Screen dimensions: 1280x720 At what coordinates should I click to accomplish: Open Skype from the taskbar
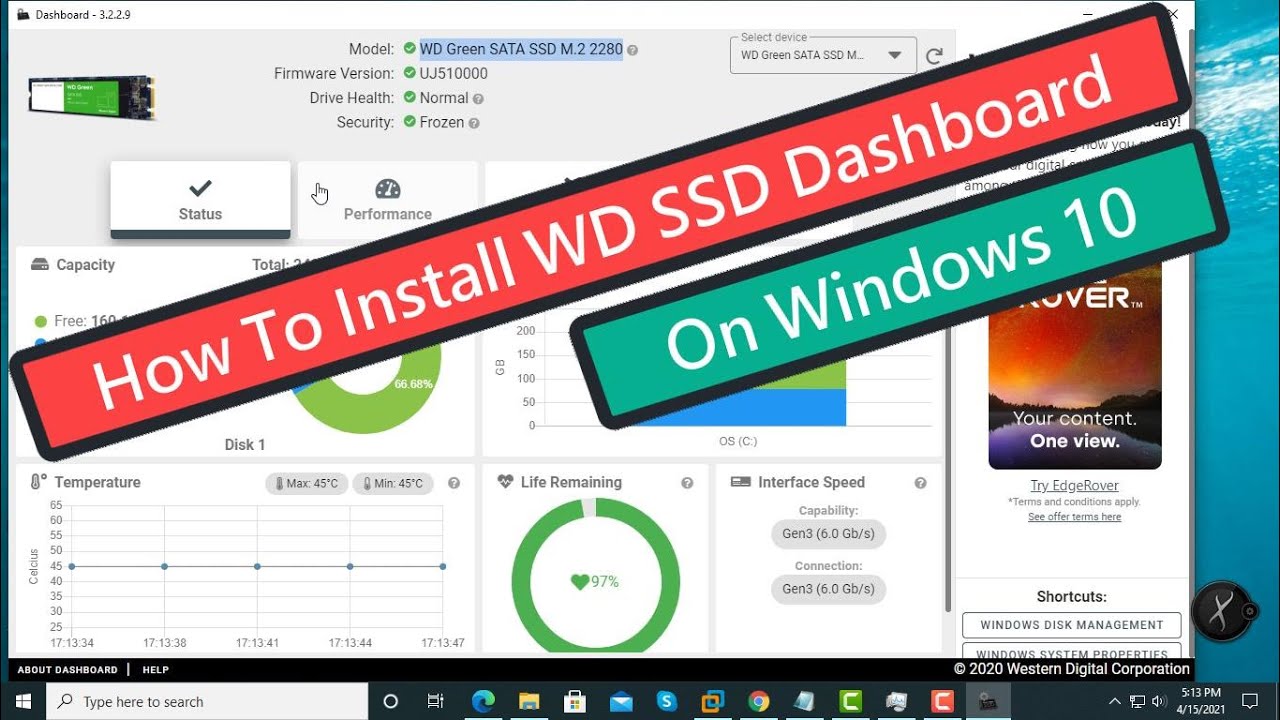[667, 701]
